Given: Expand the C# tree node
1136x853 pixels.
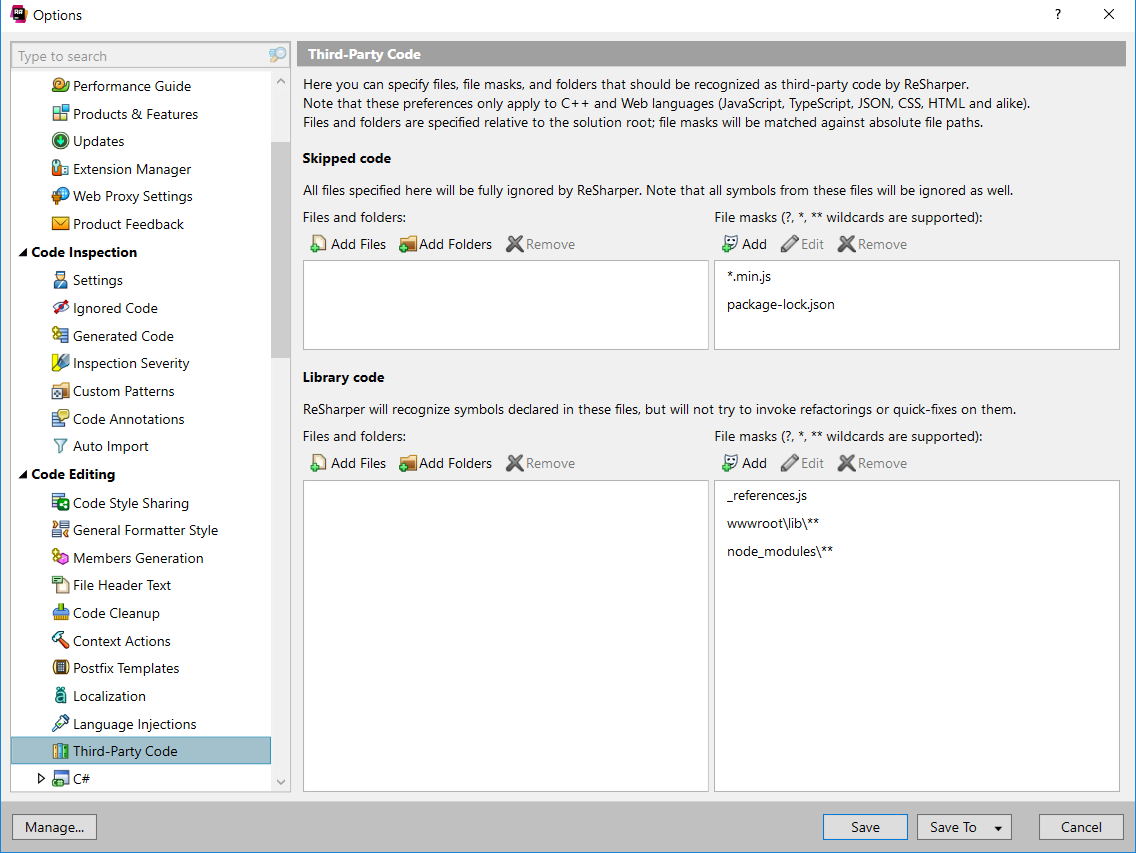Looking at the screenshot, I should click(x=41, y=778).
